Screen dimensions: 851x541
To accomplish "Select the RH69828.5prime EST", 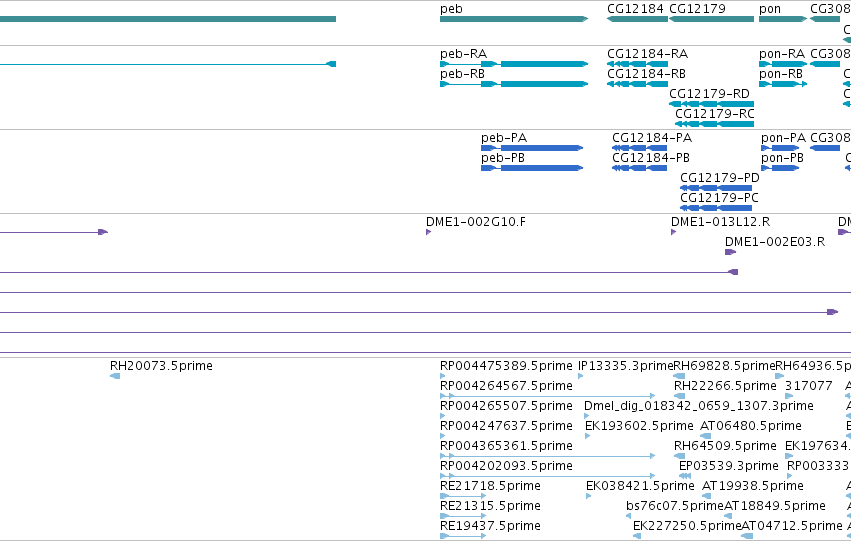I will [679, 376].
